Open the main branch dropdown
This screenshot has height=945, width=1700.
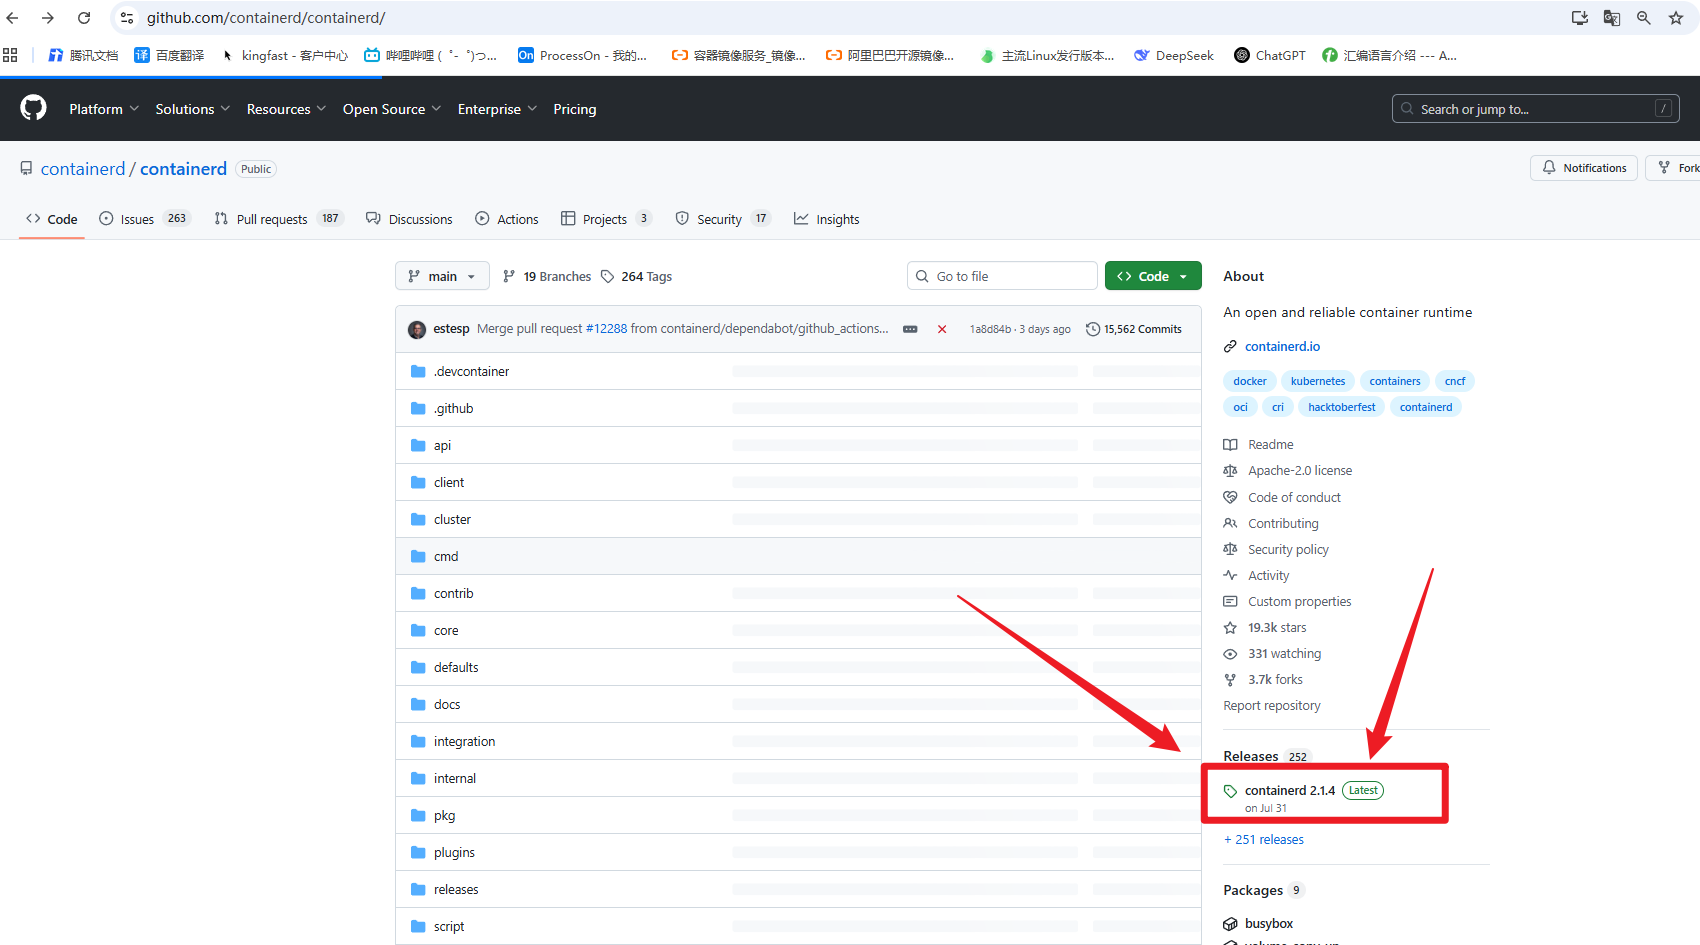(x=442, y=276)
